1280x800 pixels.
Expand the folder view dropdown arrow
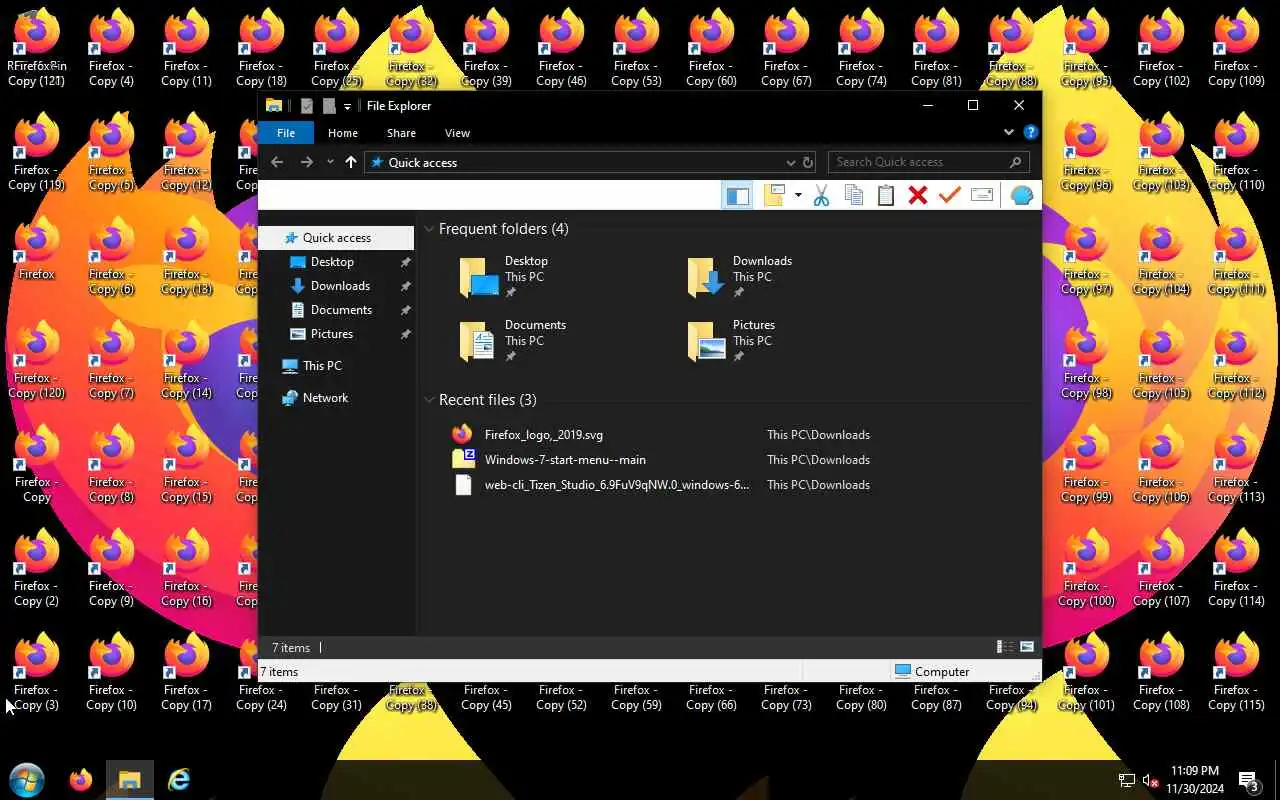tap(797, 196)
